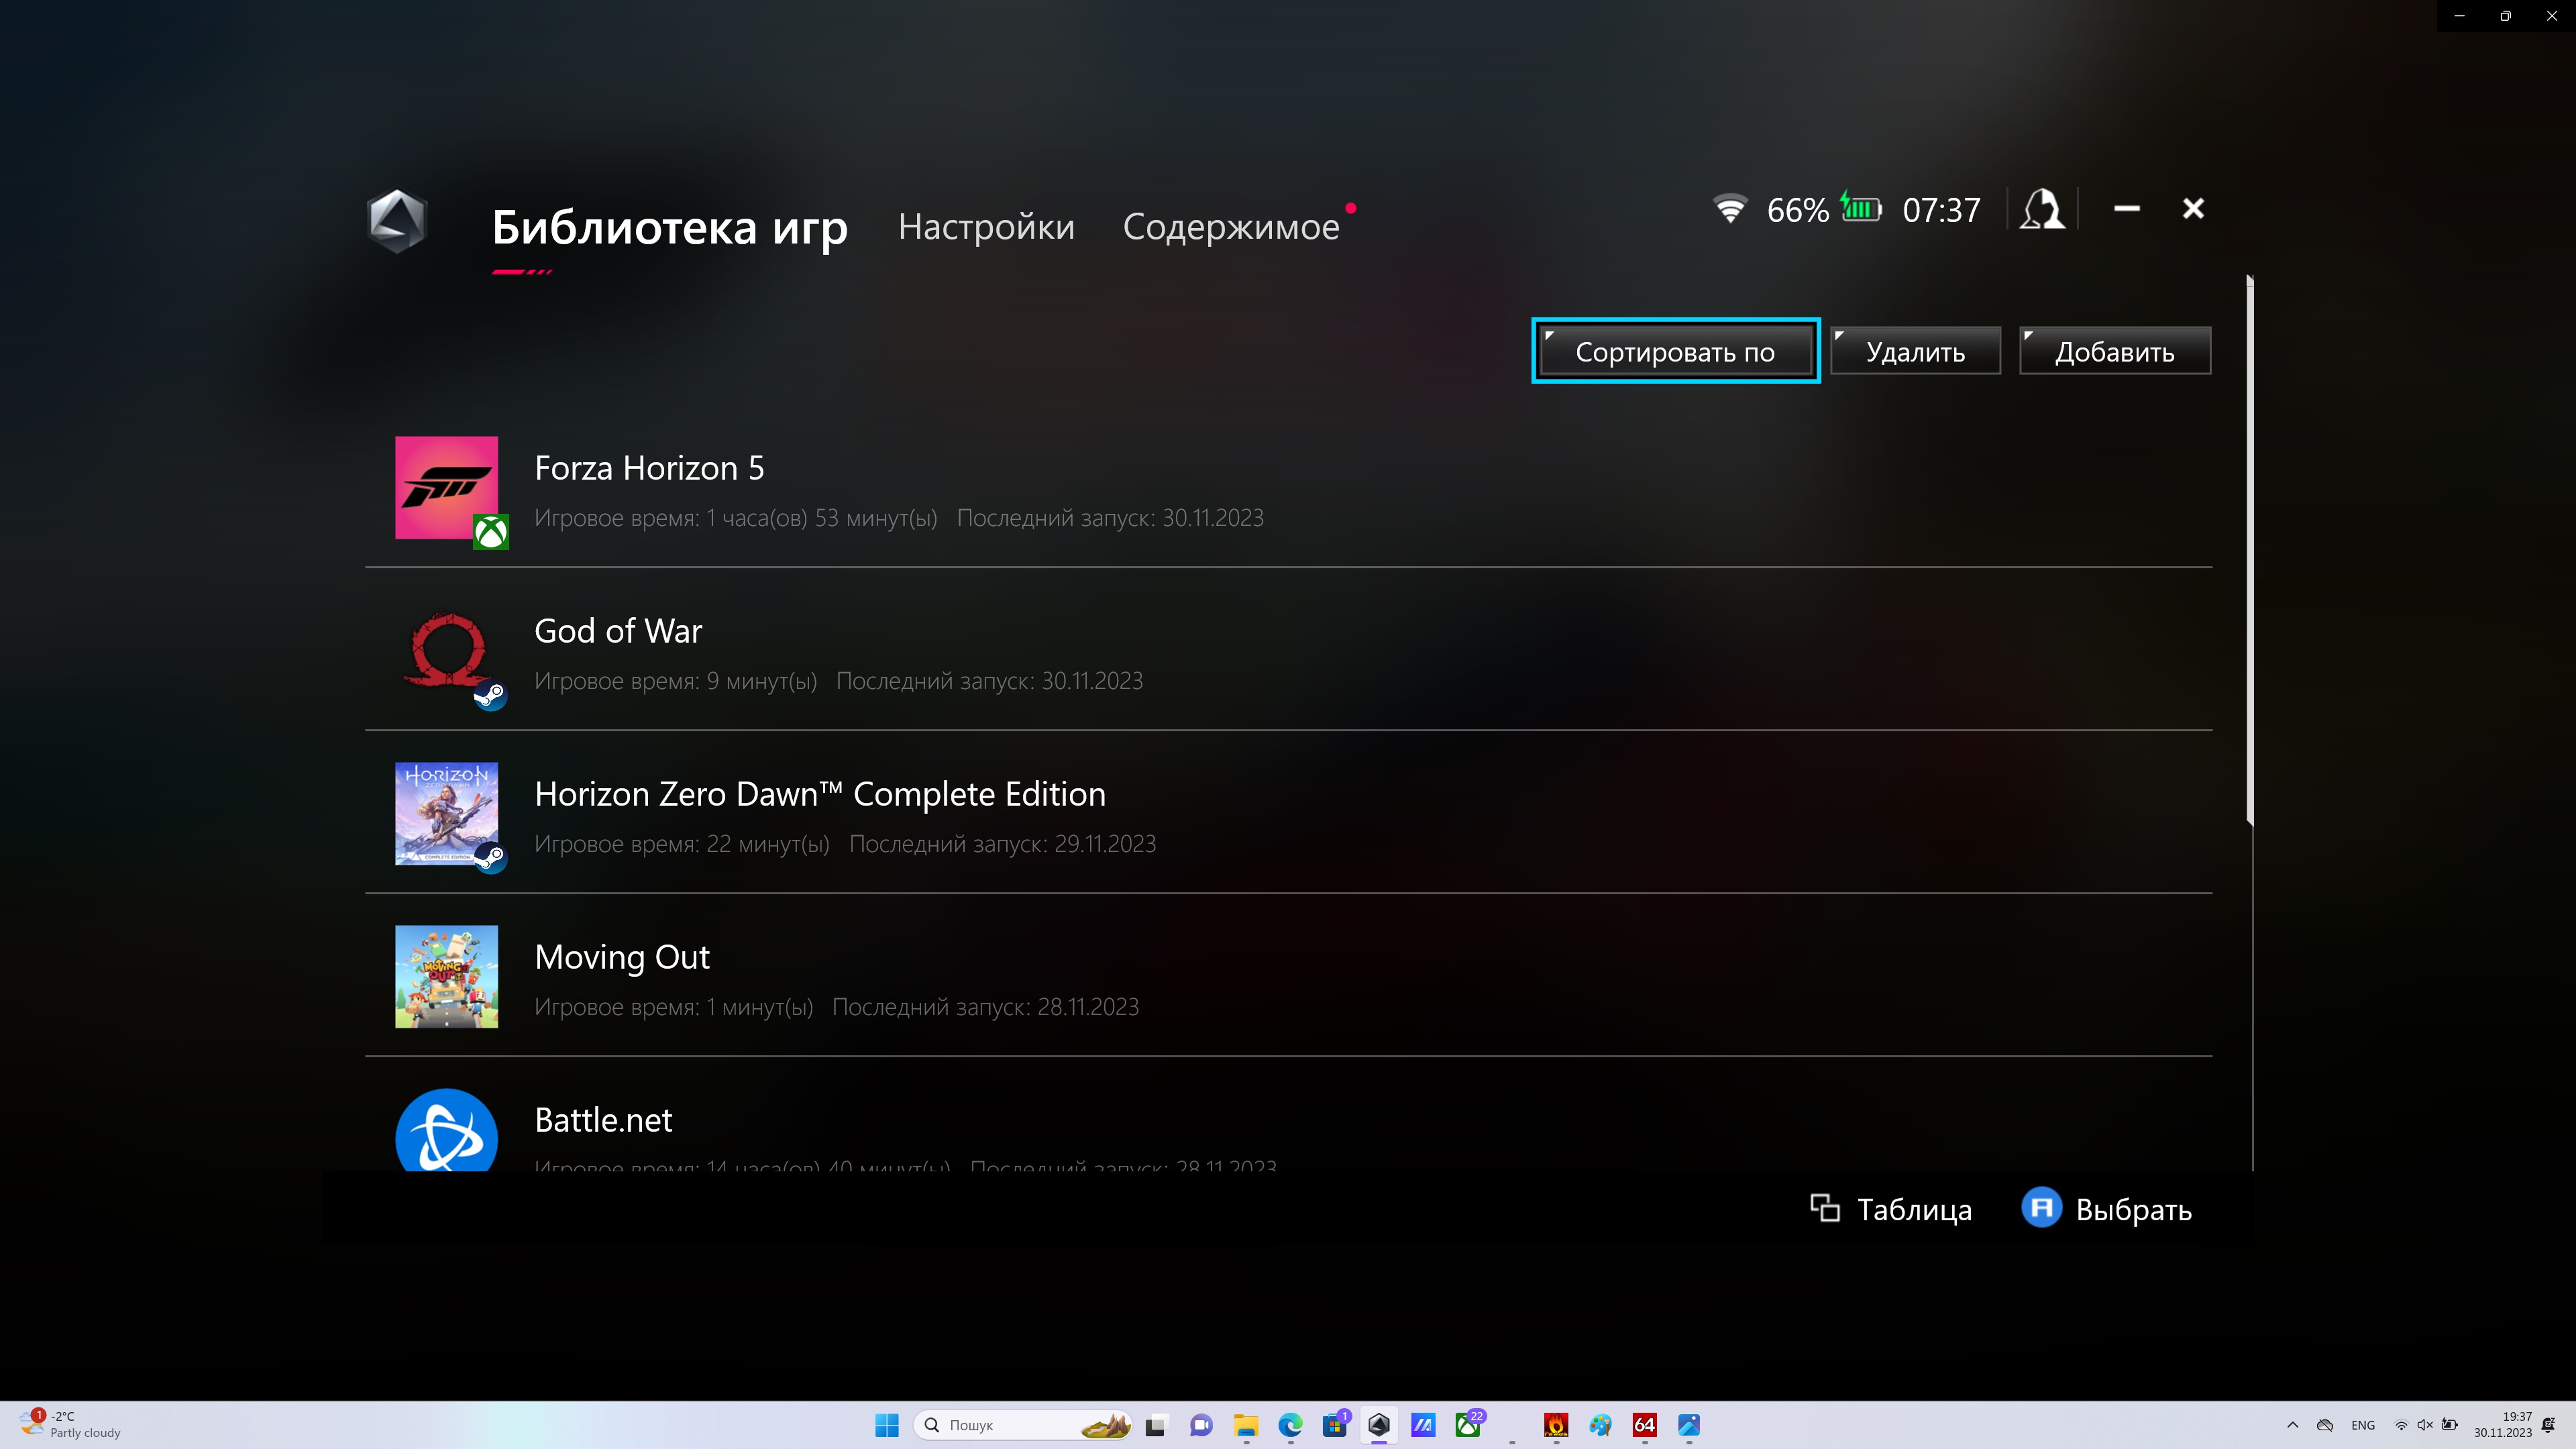Click the battery charging icon next to 66%
This screenshot has height=1449, width=2576.
(1861, 208)
